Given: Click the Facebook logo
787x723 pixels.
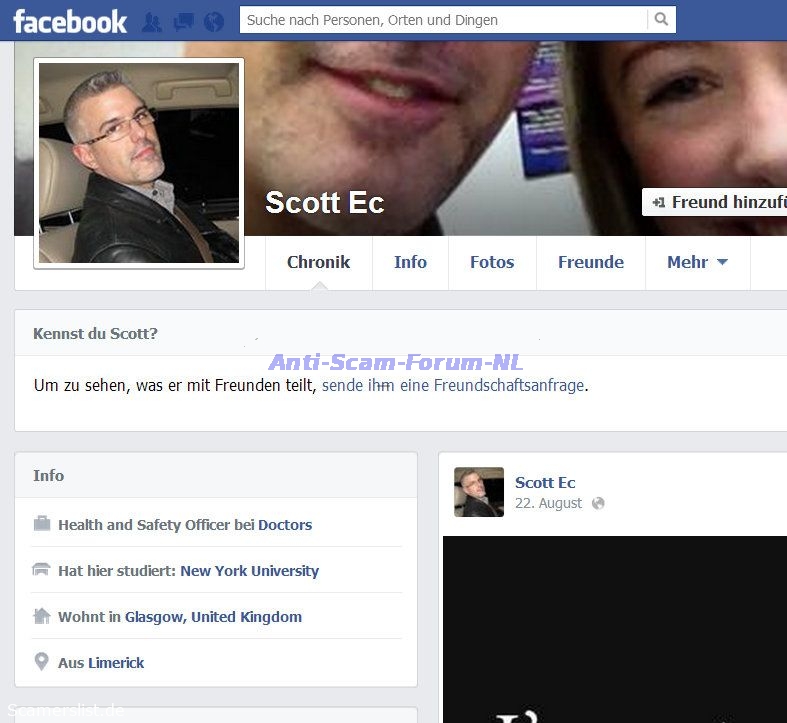Looking at the screenshot, I should click(70, 21).
